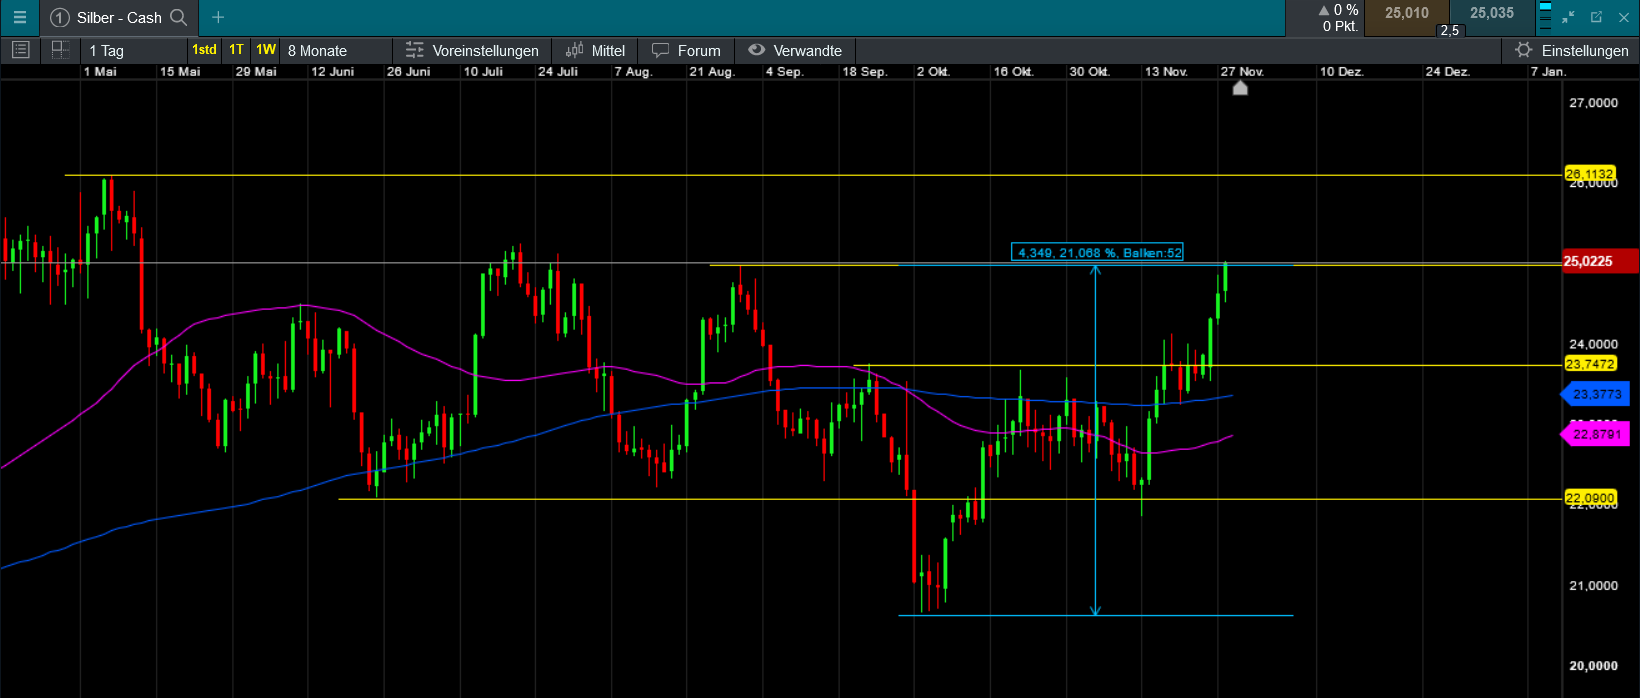Open the chart list panel icon
This screenshot has width=1640, height=698.
[x=20, y=50]
